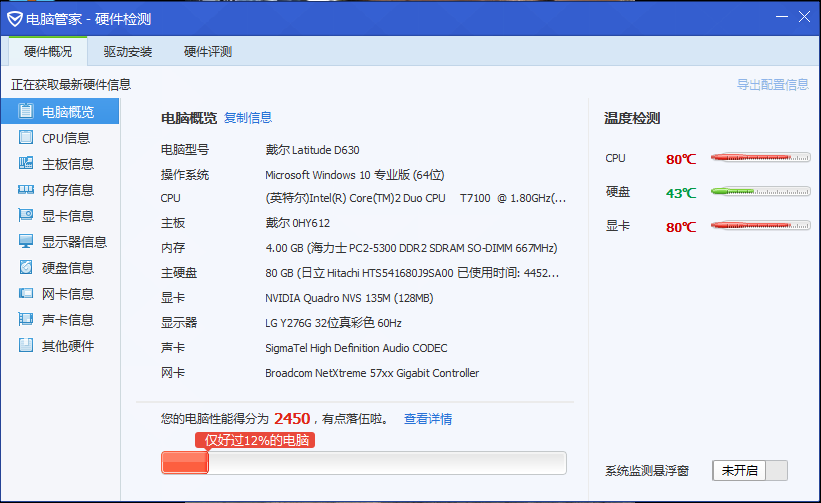The height and width of the screenshot is (503, 821).
Task: Click the CPU 80℃ temperature value
Action: coord(681,159)
